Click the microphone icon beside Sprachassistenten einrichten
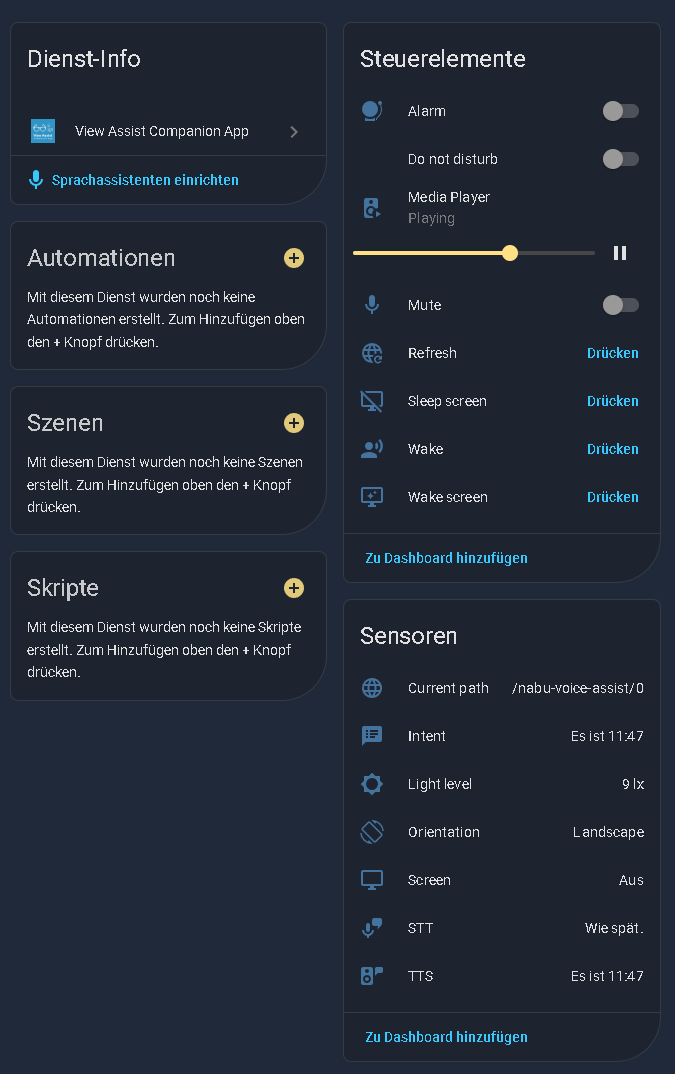This screenshot has width=675, height=1074. tap(36, 180)
